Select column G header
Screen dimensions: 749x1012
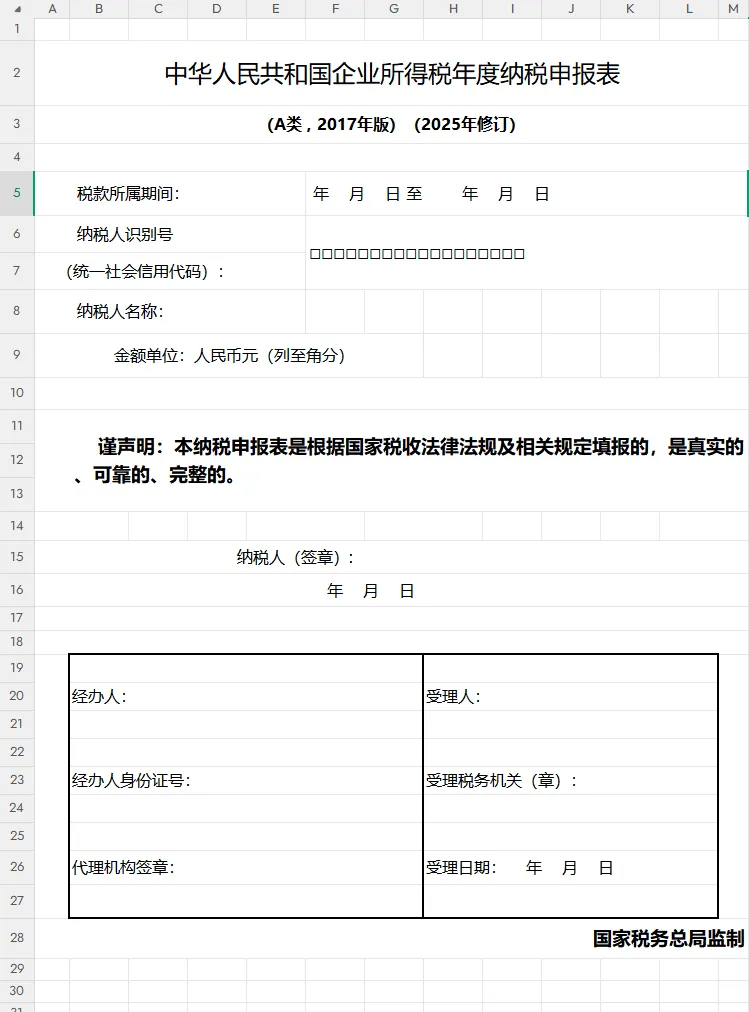pyautogui.click(x=394, y=9)
